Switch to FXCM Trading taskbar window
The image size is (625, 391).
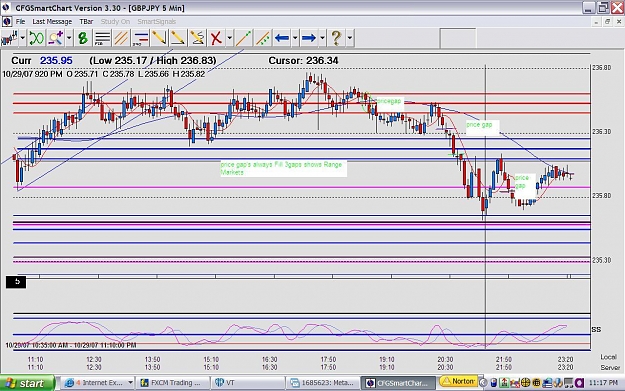coord(173,383)
